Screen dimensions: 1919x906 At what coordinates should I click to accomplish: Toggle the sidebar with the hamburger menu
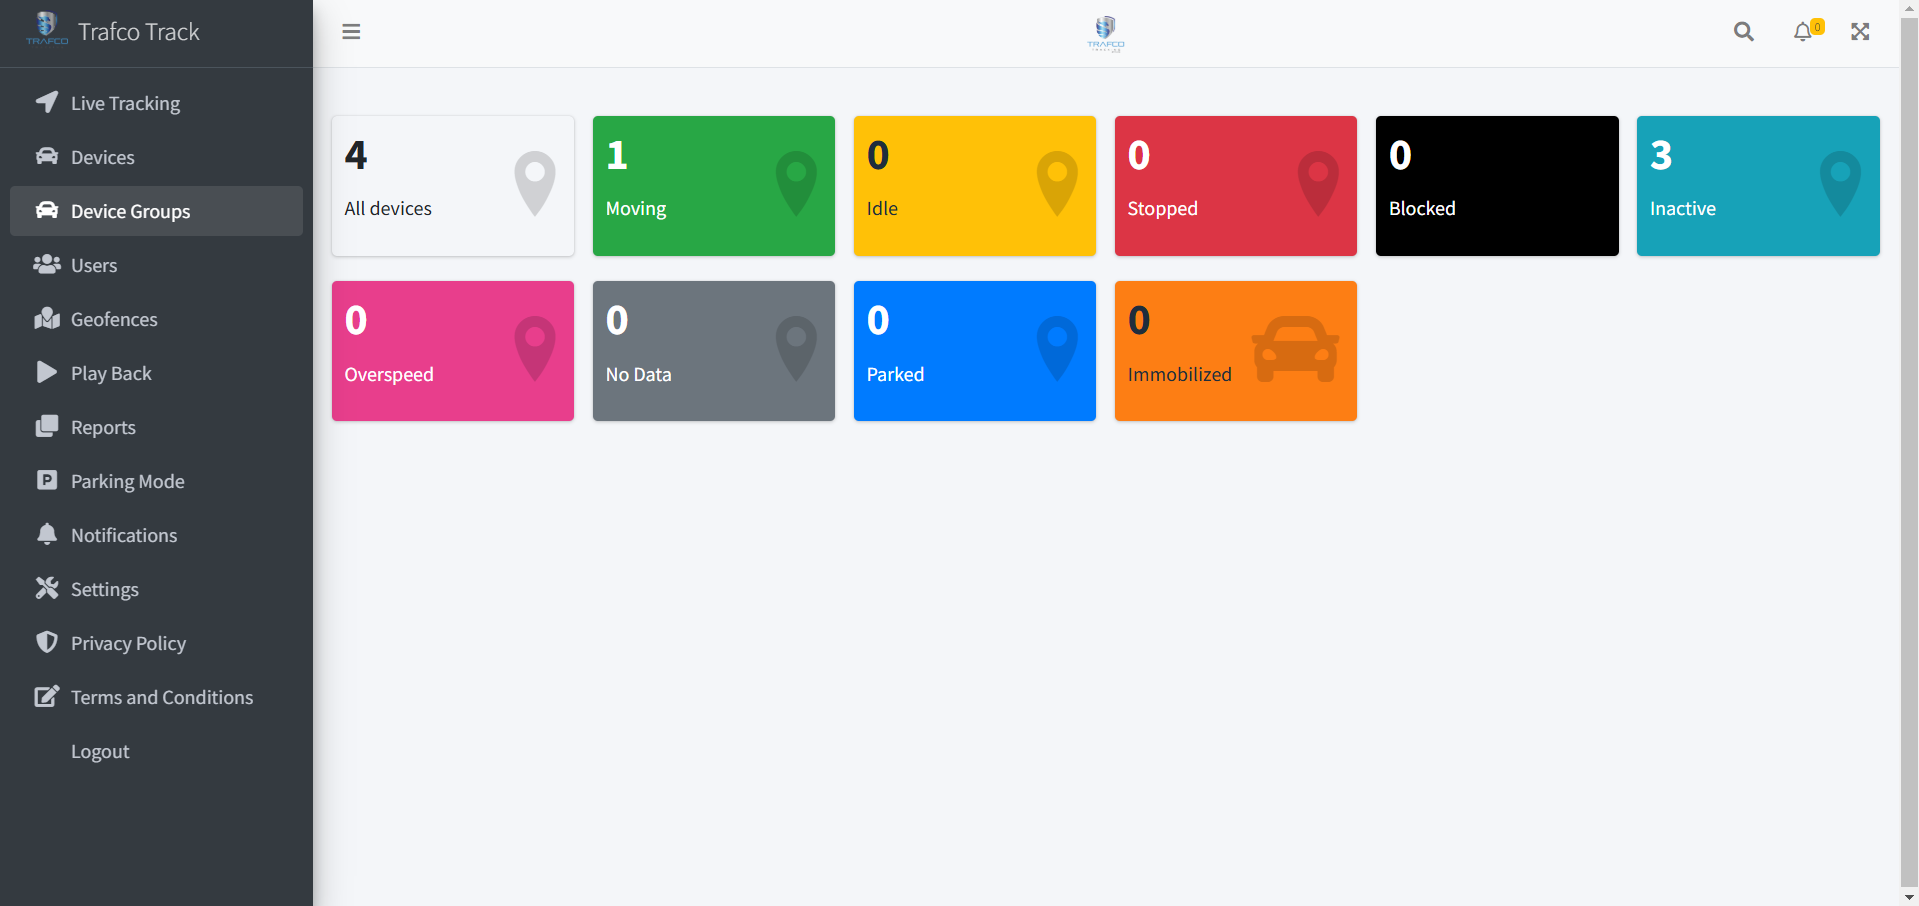coord(351,31)
